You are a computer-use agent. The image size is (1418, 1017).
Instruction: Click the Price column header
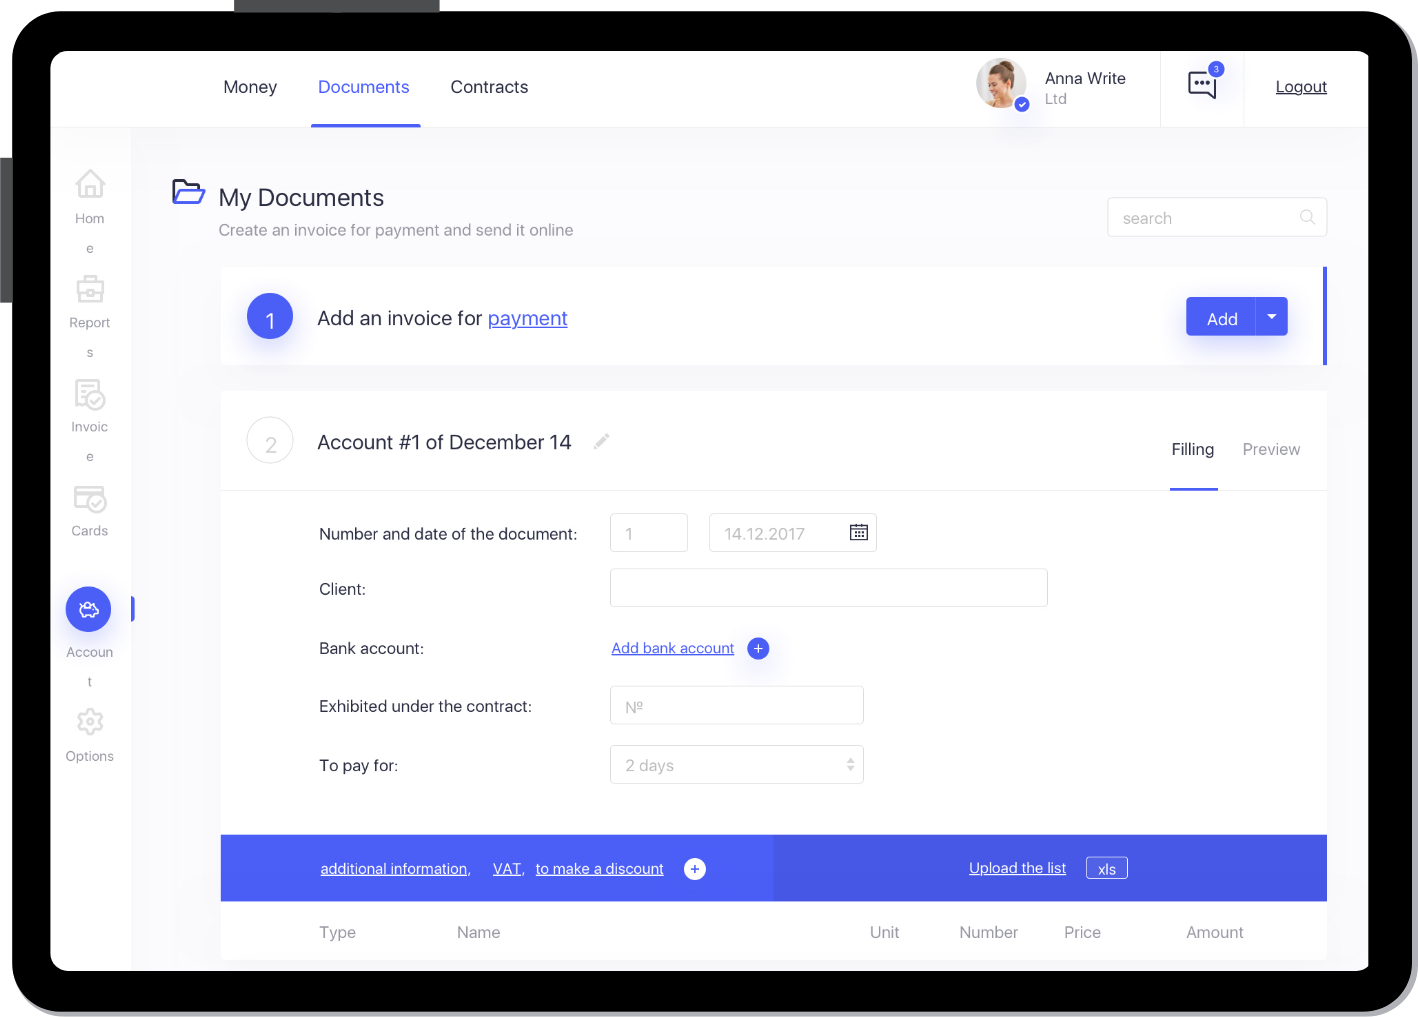coord(1082,932)
